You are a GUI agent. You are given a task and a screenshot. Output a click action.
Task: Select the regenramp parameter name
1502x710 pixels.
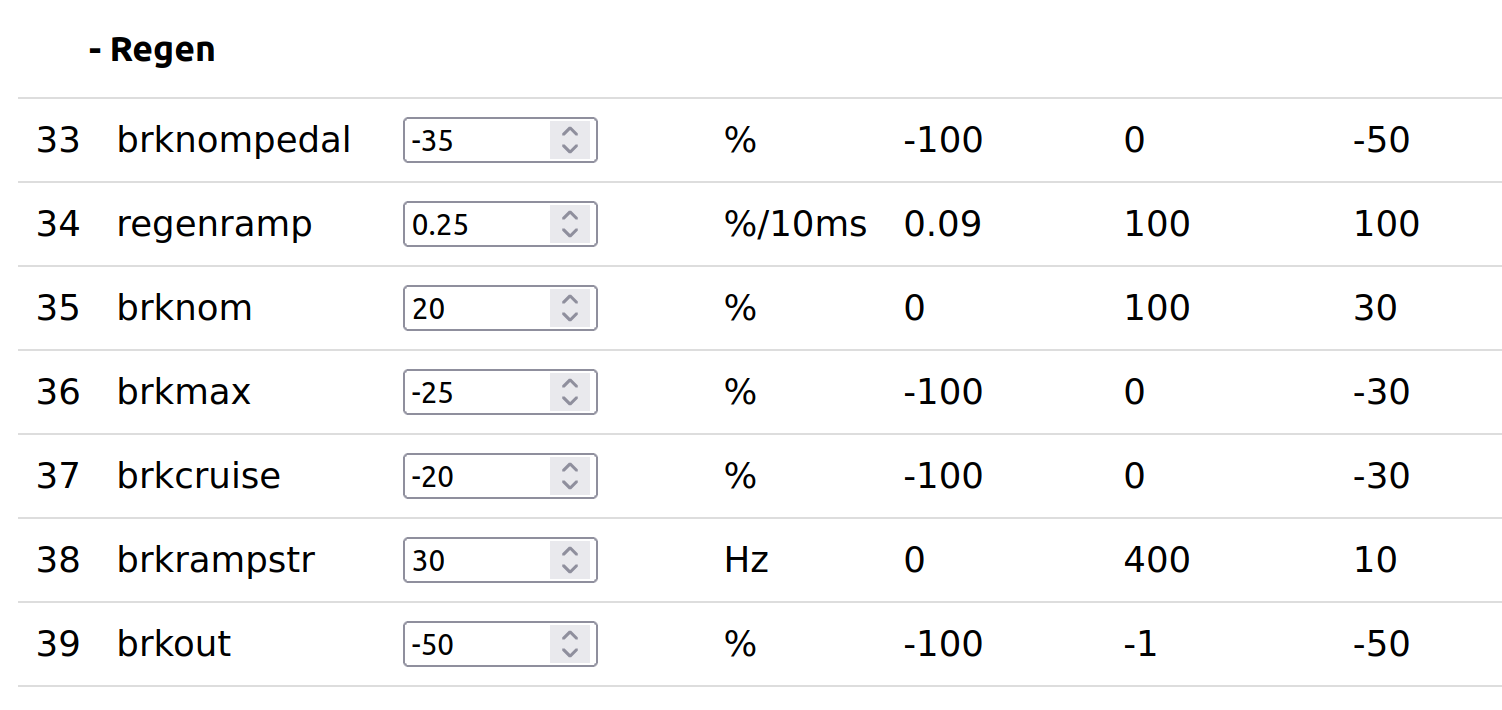pyautogui.click(x=214, y=224)
